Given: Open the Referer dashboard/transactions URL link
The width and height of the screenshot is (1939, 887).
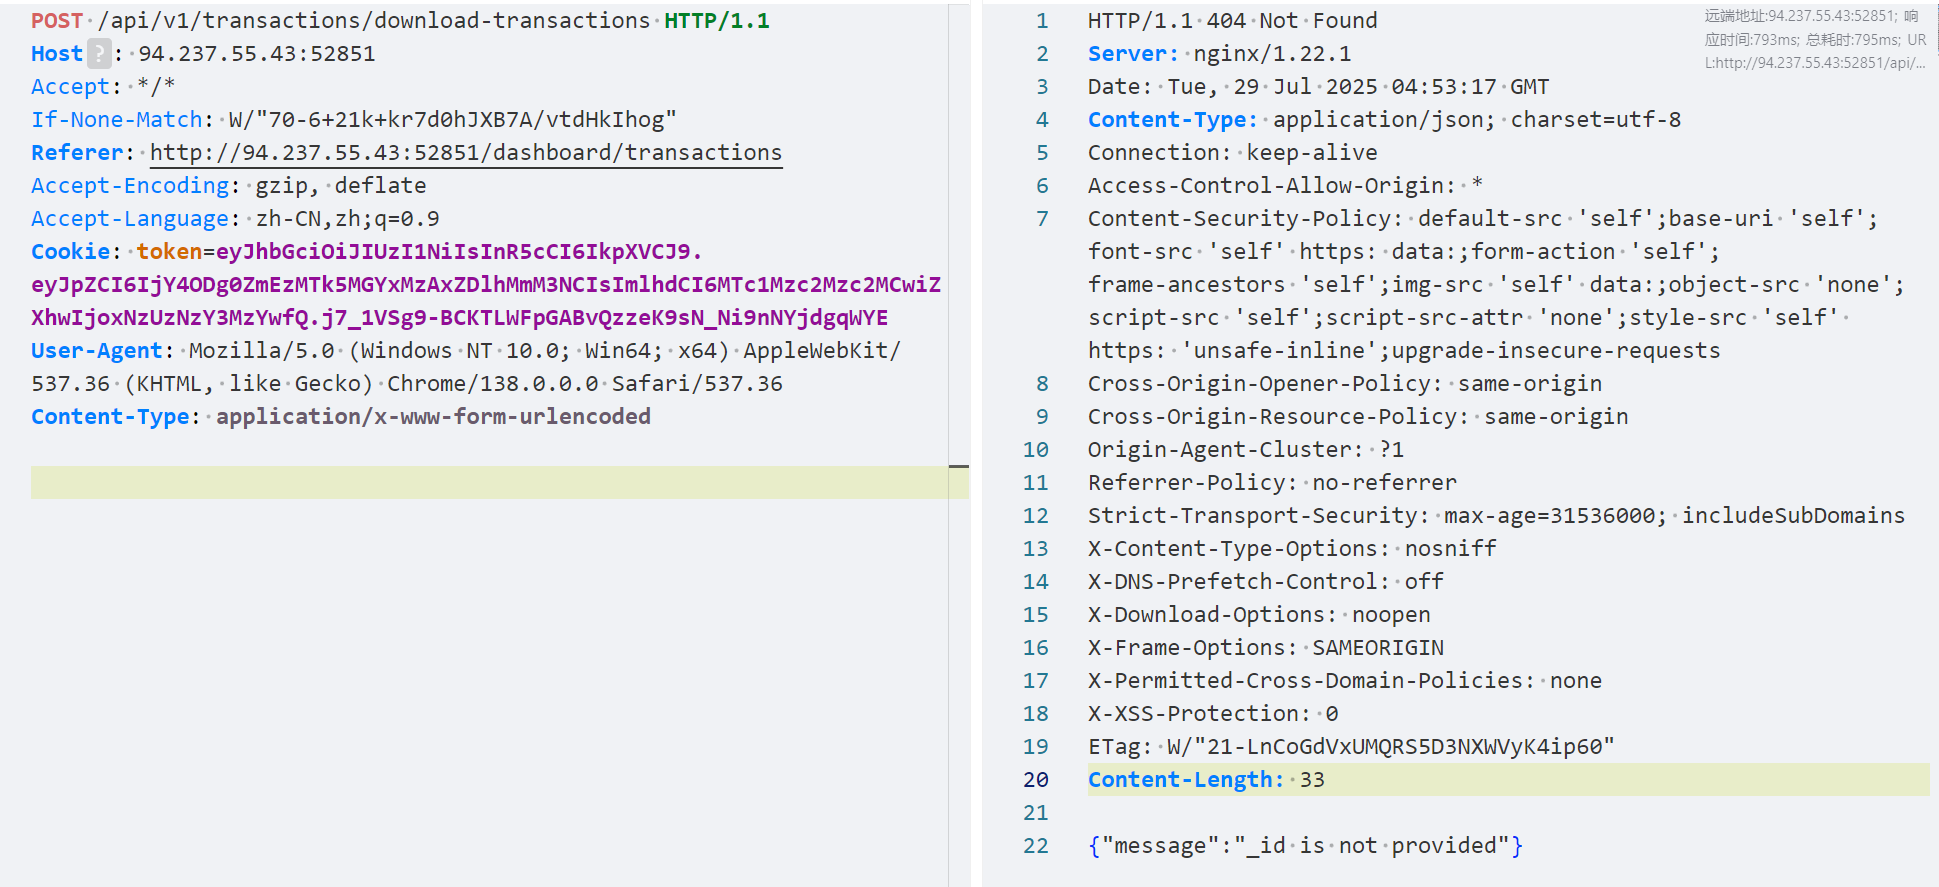Looking at the screenshot, I should tap(465, 152).
